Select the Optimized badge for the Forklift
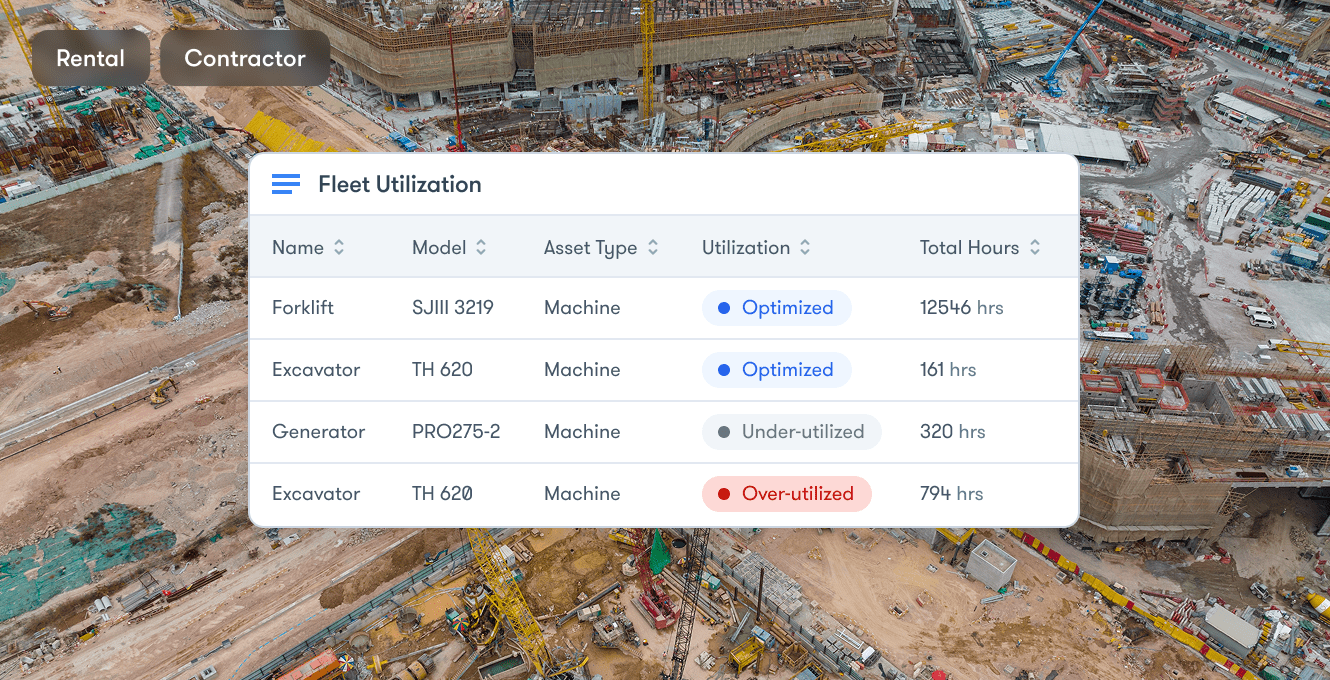The image size is (1330, 680). coord(776,308)
